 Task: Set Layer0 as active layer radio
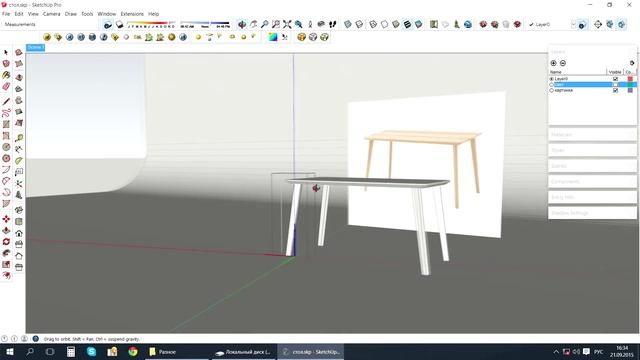point(551,79)
